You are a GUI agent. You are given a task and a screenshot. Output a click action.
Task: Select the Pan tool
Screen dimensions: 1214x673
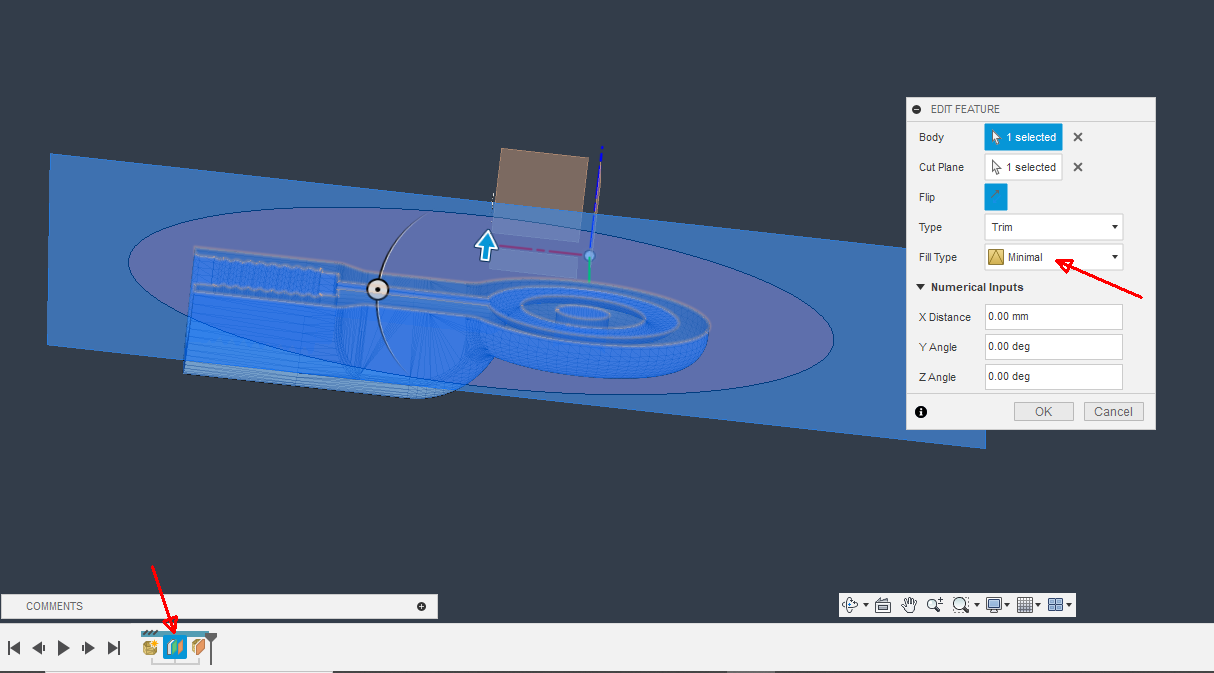coord(909,605)
